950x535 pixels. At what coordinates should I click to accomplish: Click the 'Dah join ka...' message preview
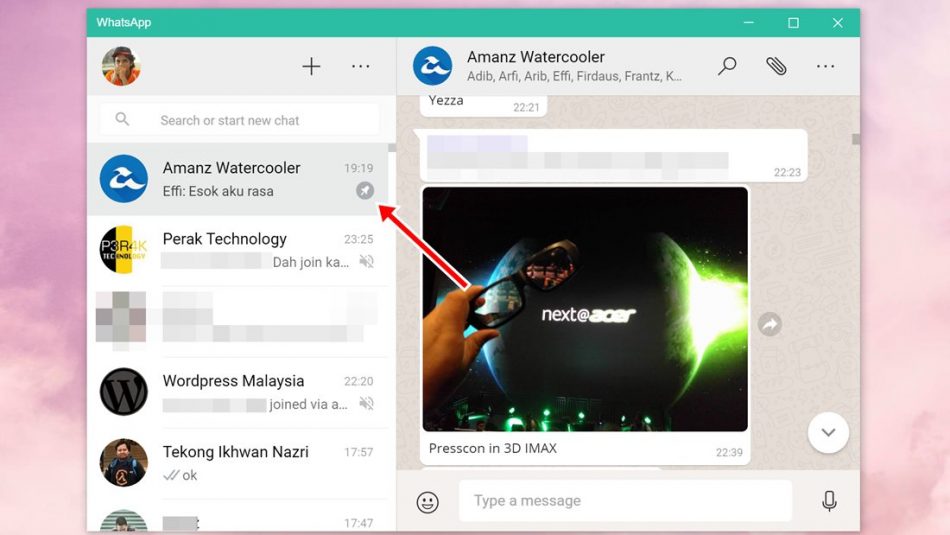tap(311, 262)
